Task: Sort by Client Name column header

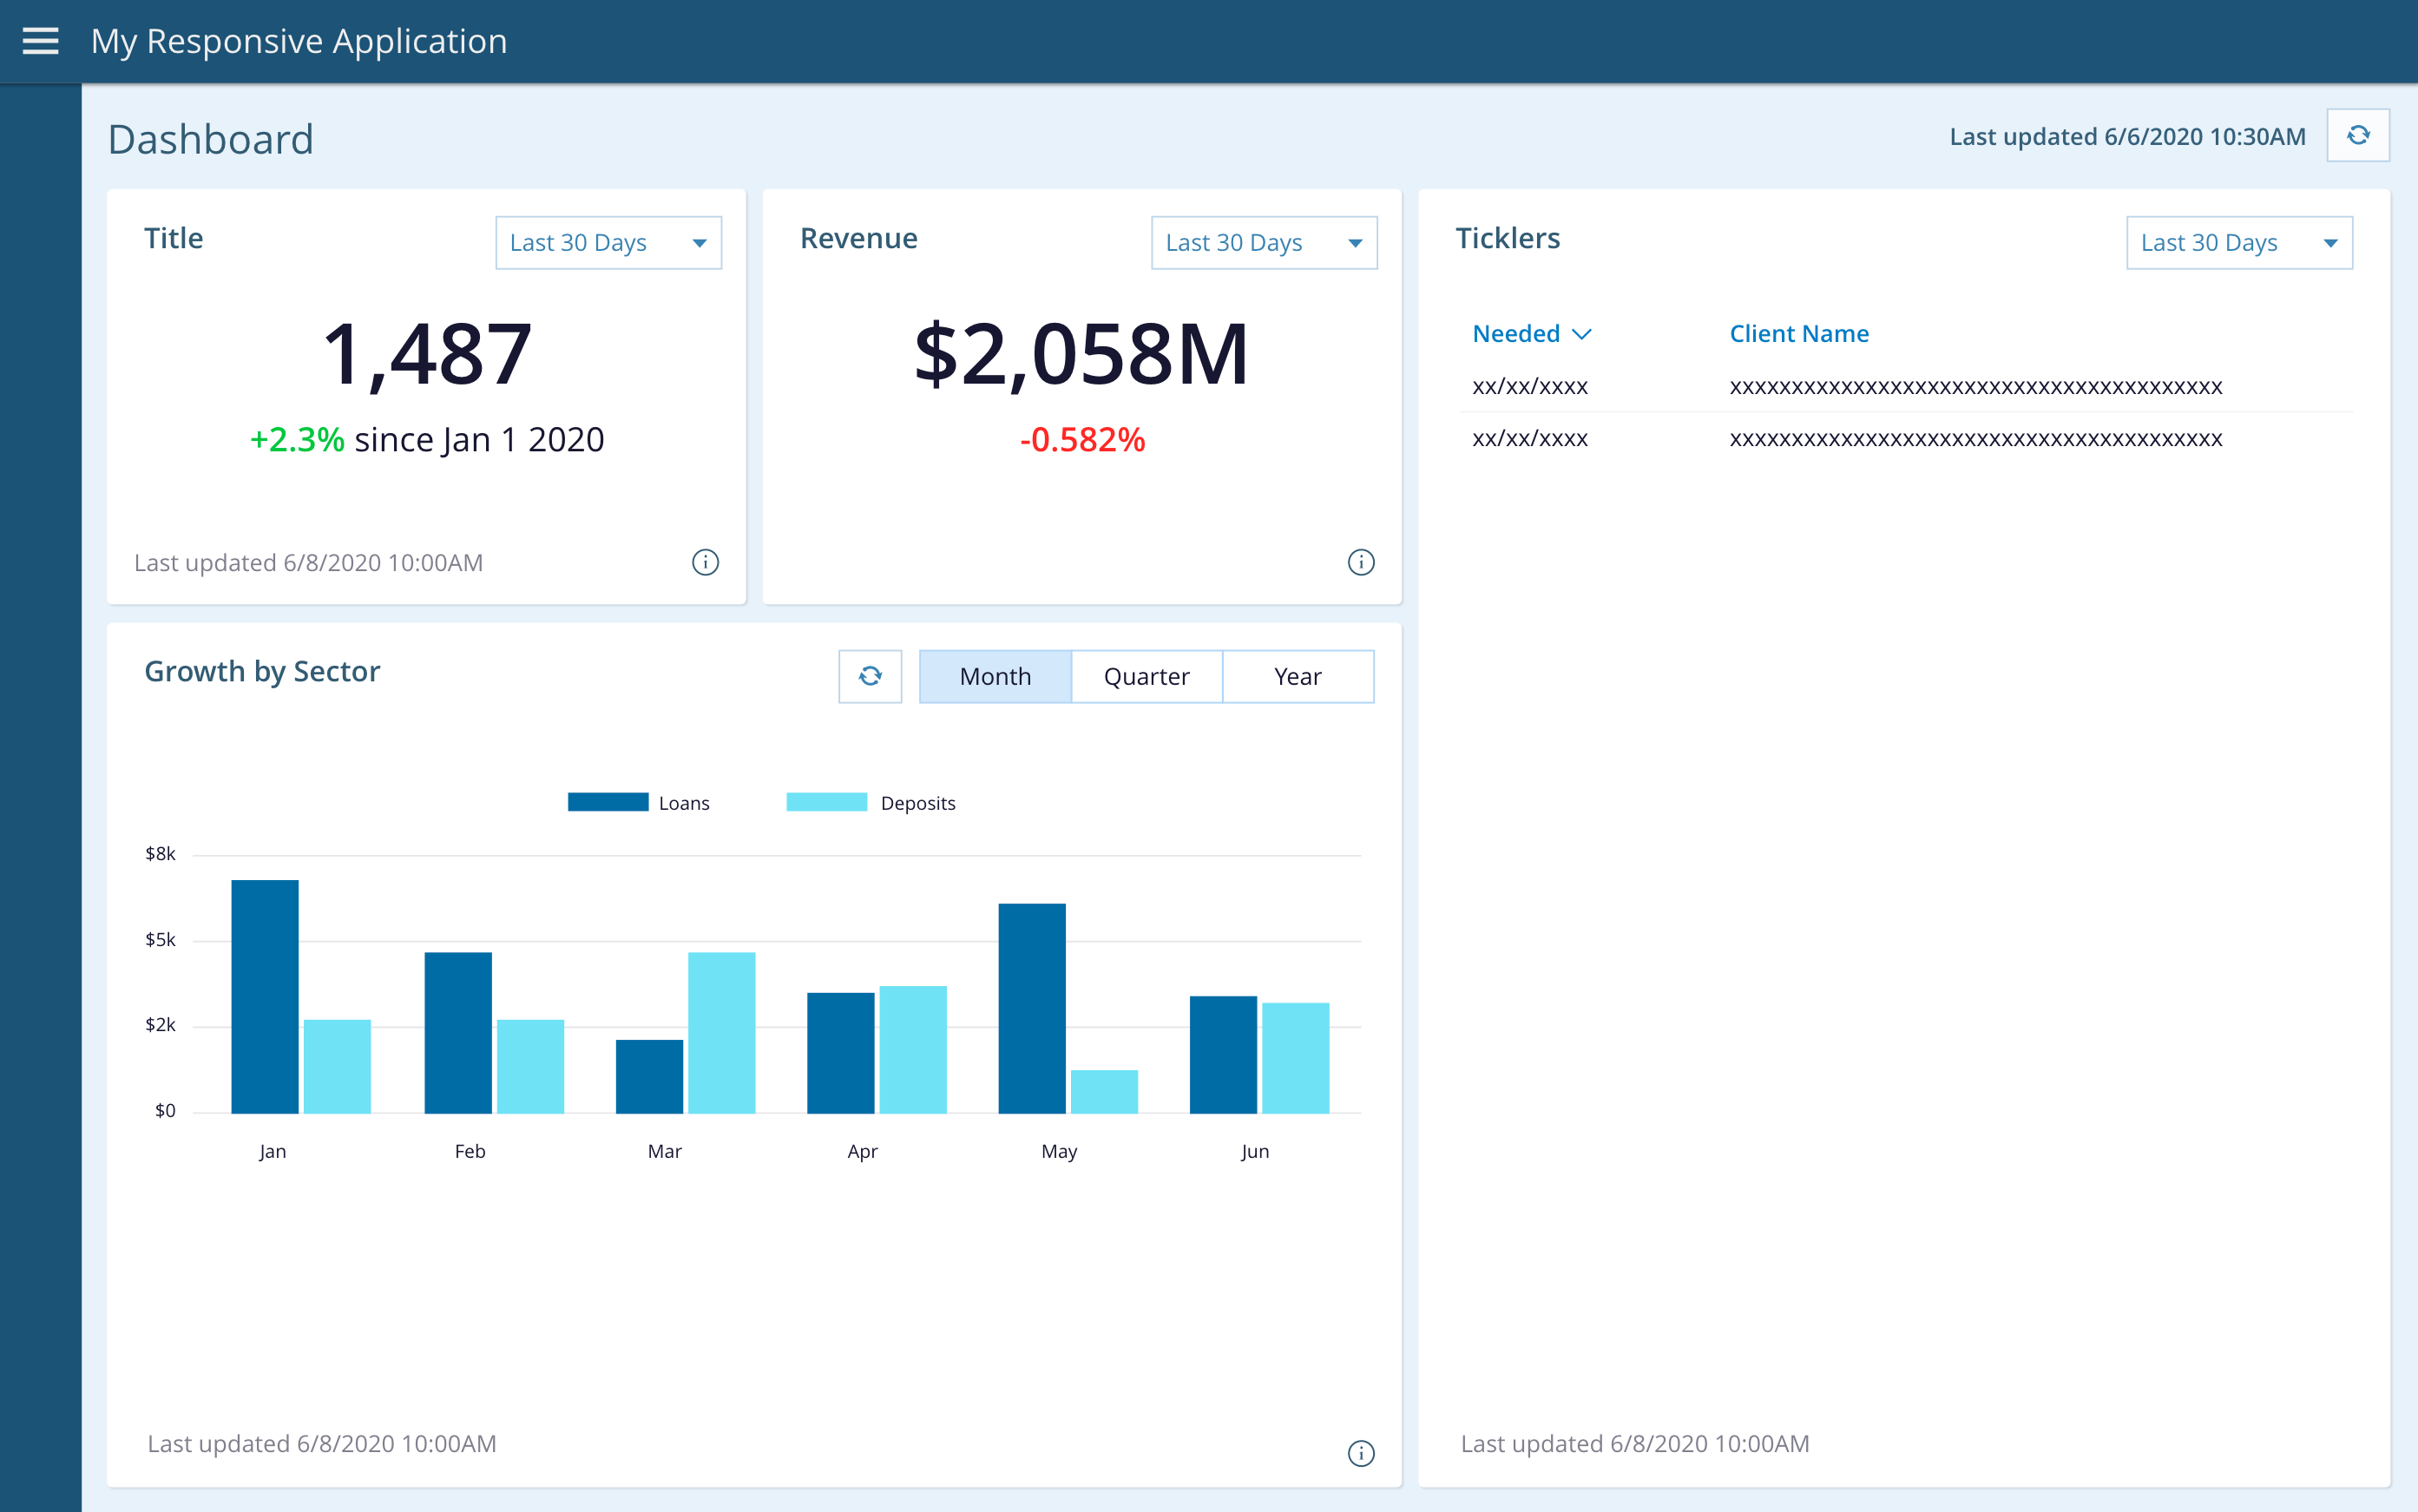Action: [1798, 334]
